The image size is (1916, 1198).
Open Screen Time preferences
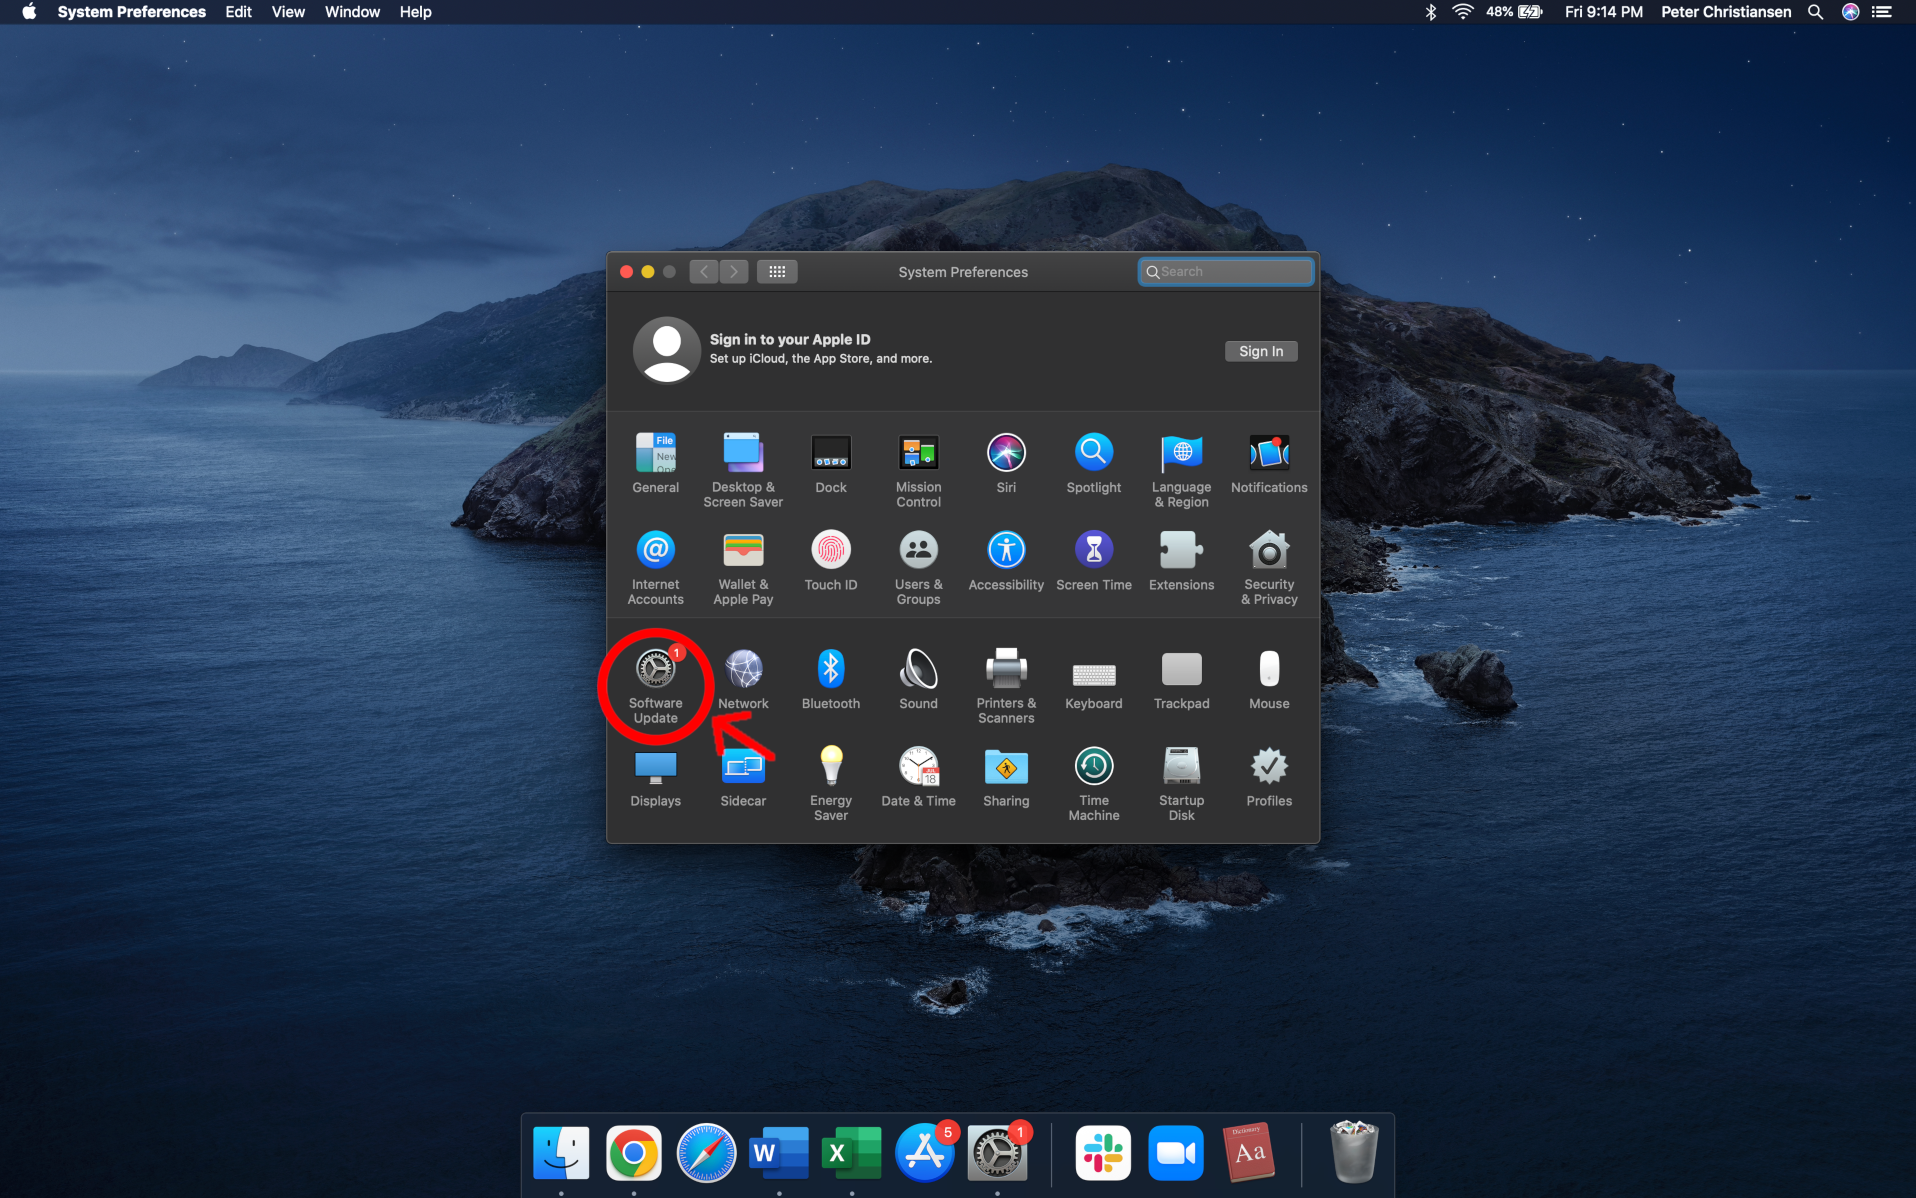[x=1093, y=560]
